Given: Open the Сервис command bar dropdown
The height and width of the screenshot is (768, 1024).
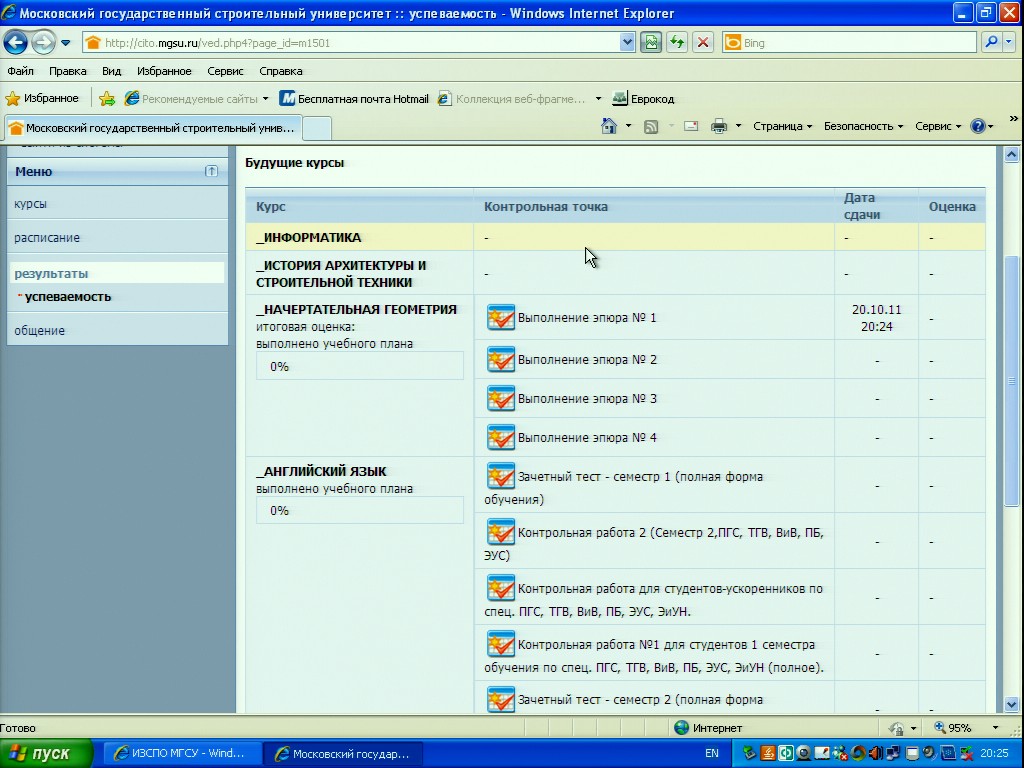Looking at the screenshot, I should click(x=938, y=126).
